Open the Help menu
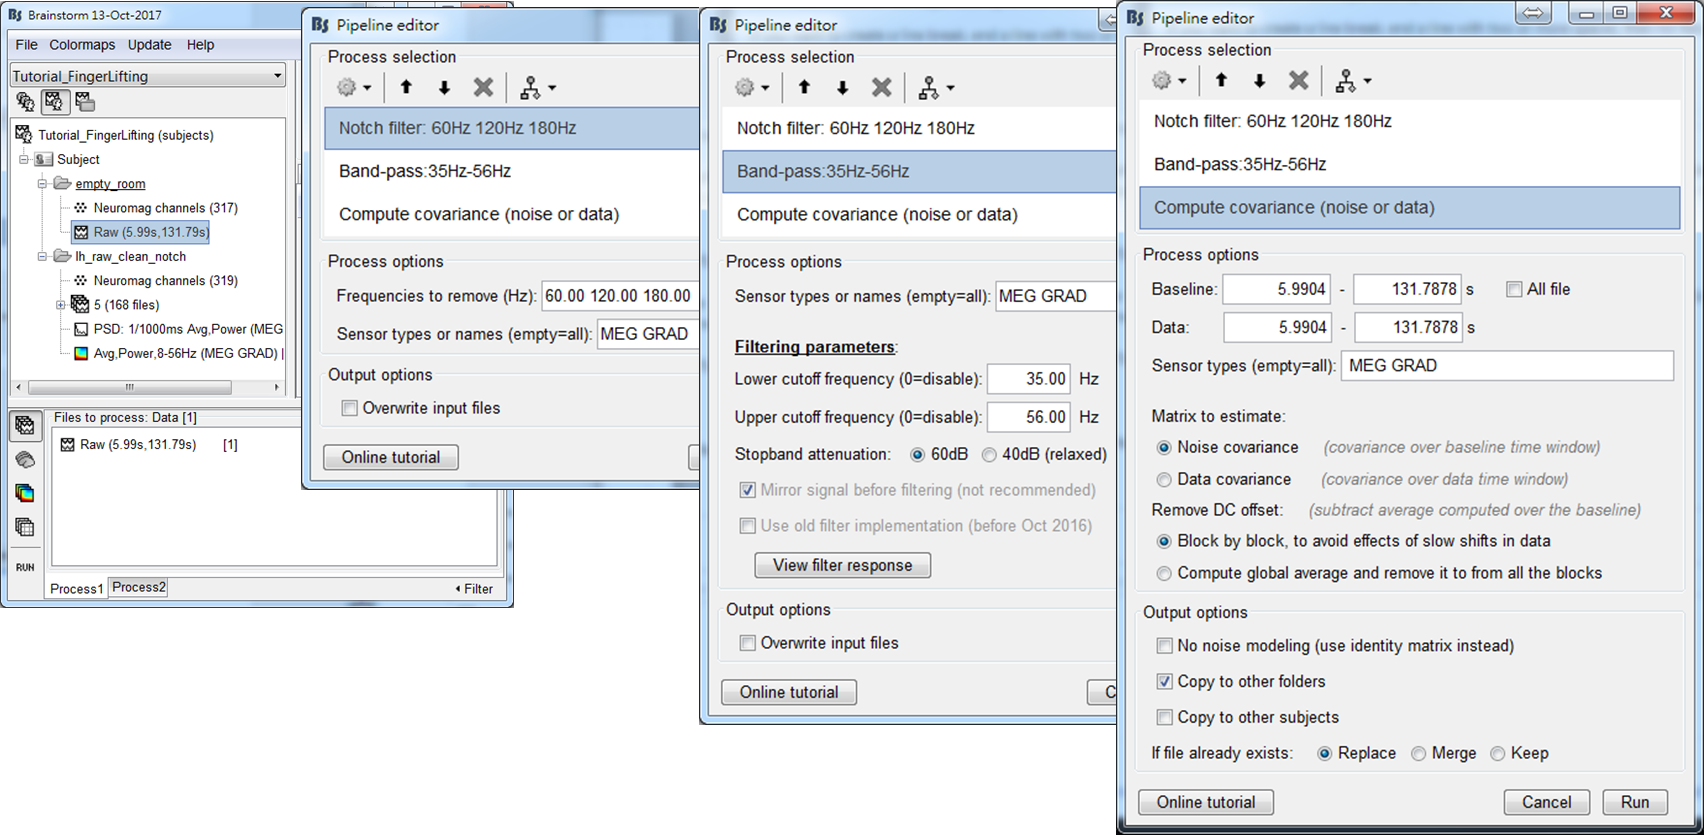This screenshot has width=1704, height=835. tap(200, 45)
